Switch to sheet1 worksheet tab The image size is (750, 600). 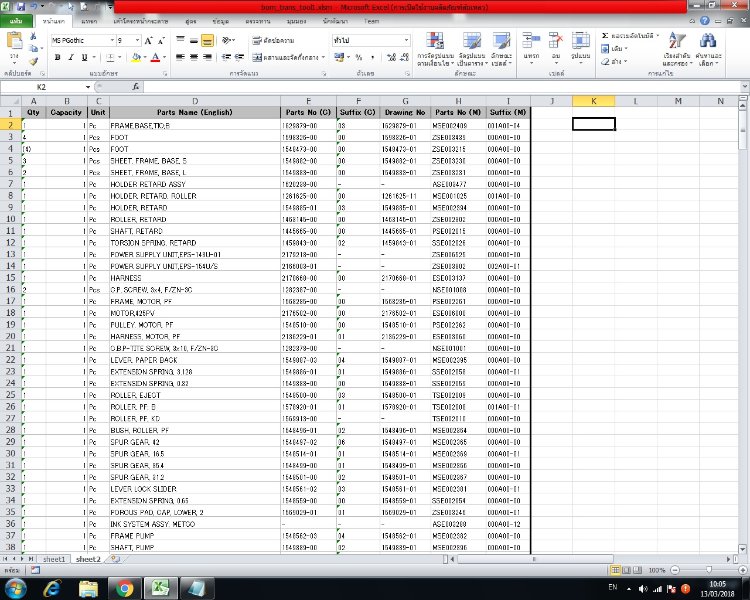point(54,559)
